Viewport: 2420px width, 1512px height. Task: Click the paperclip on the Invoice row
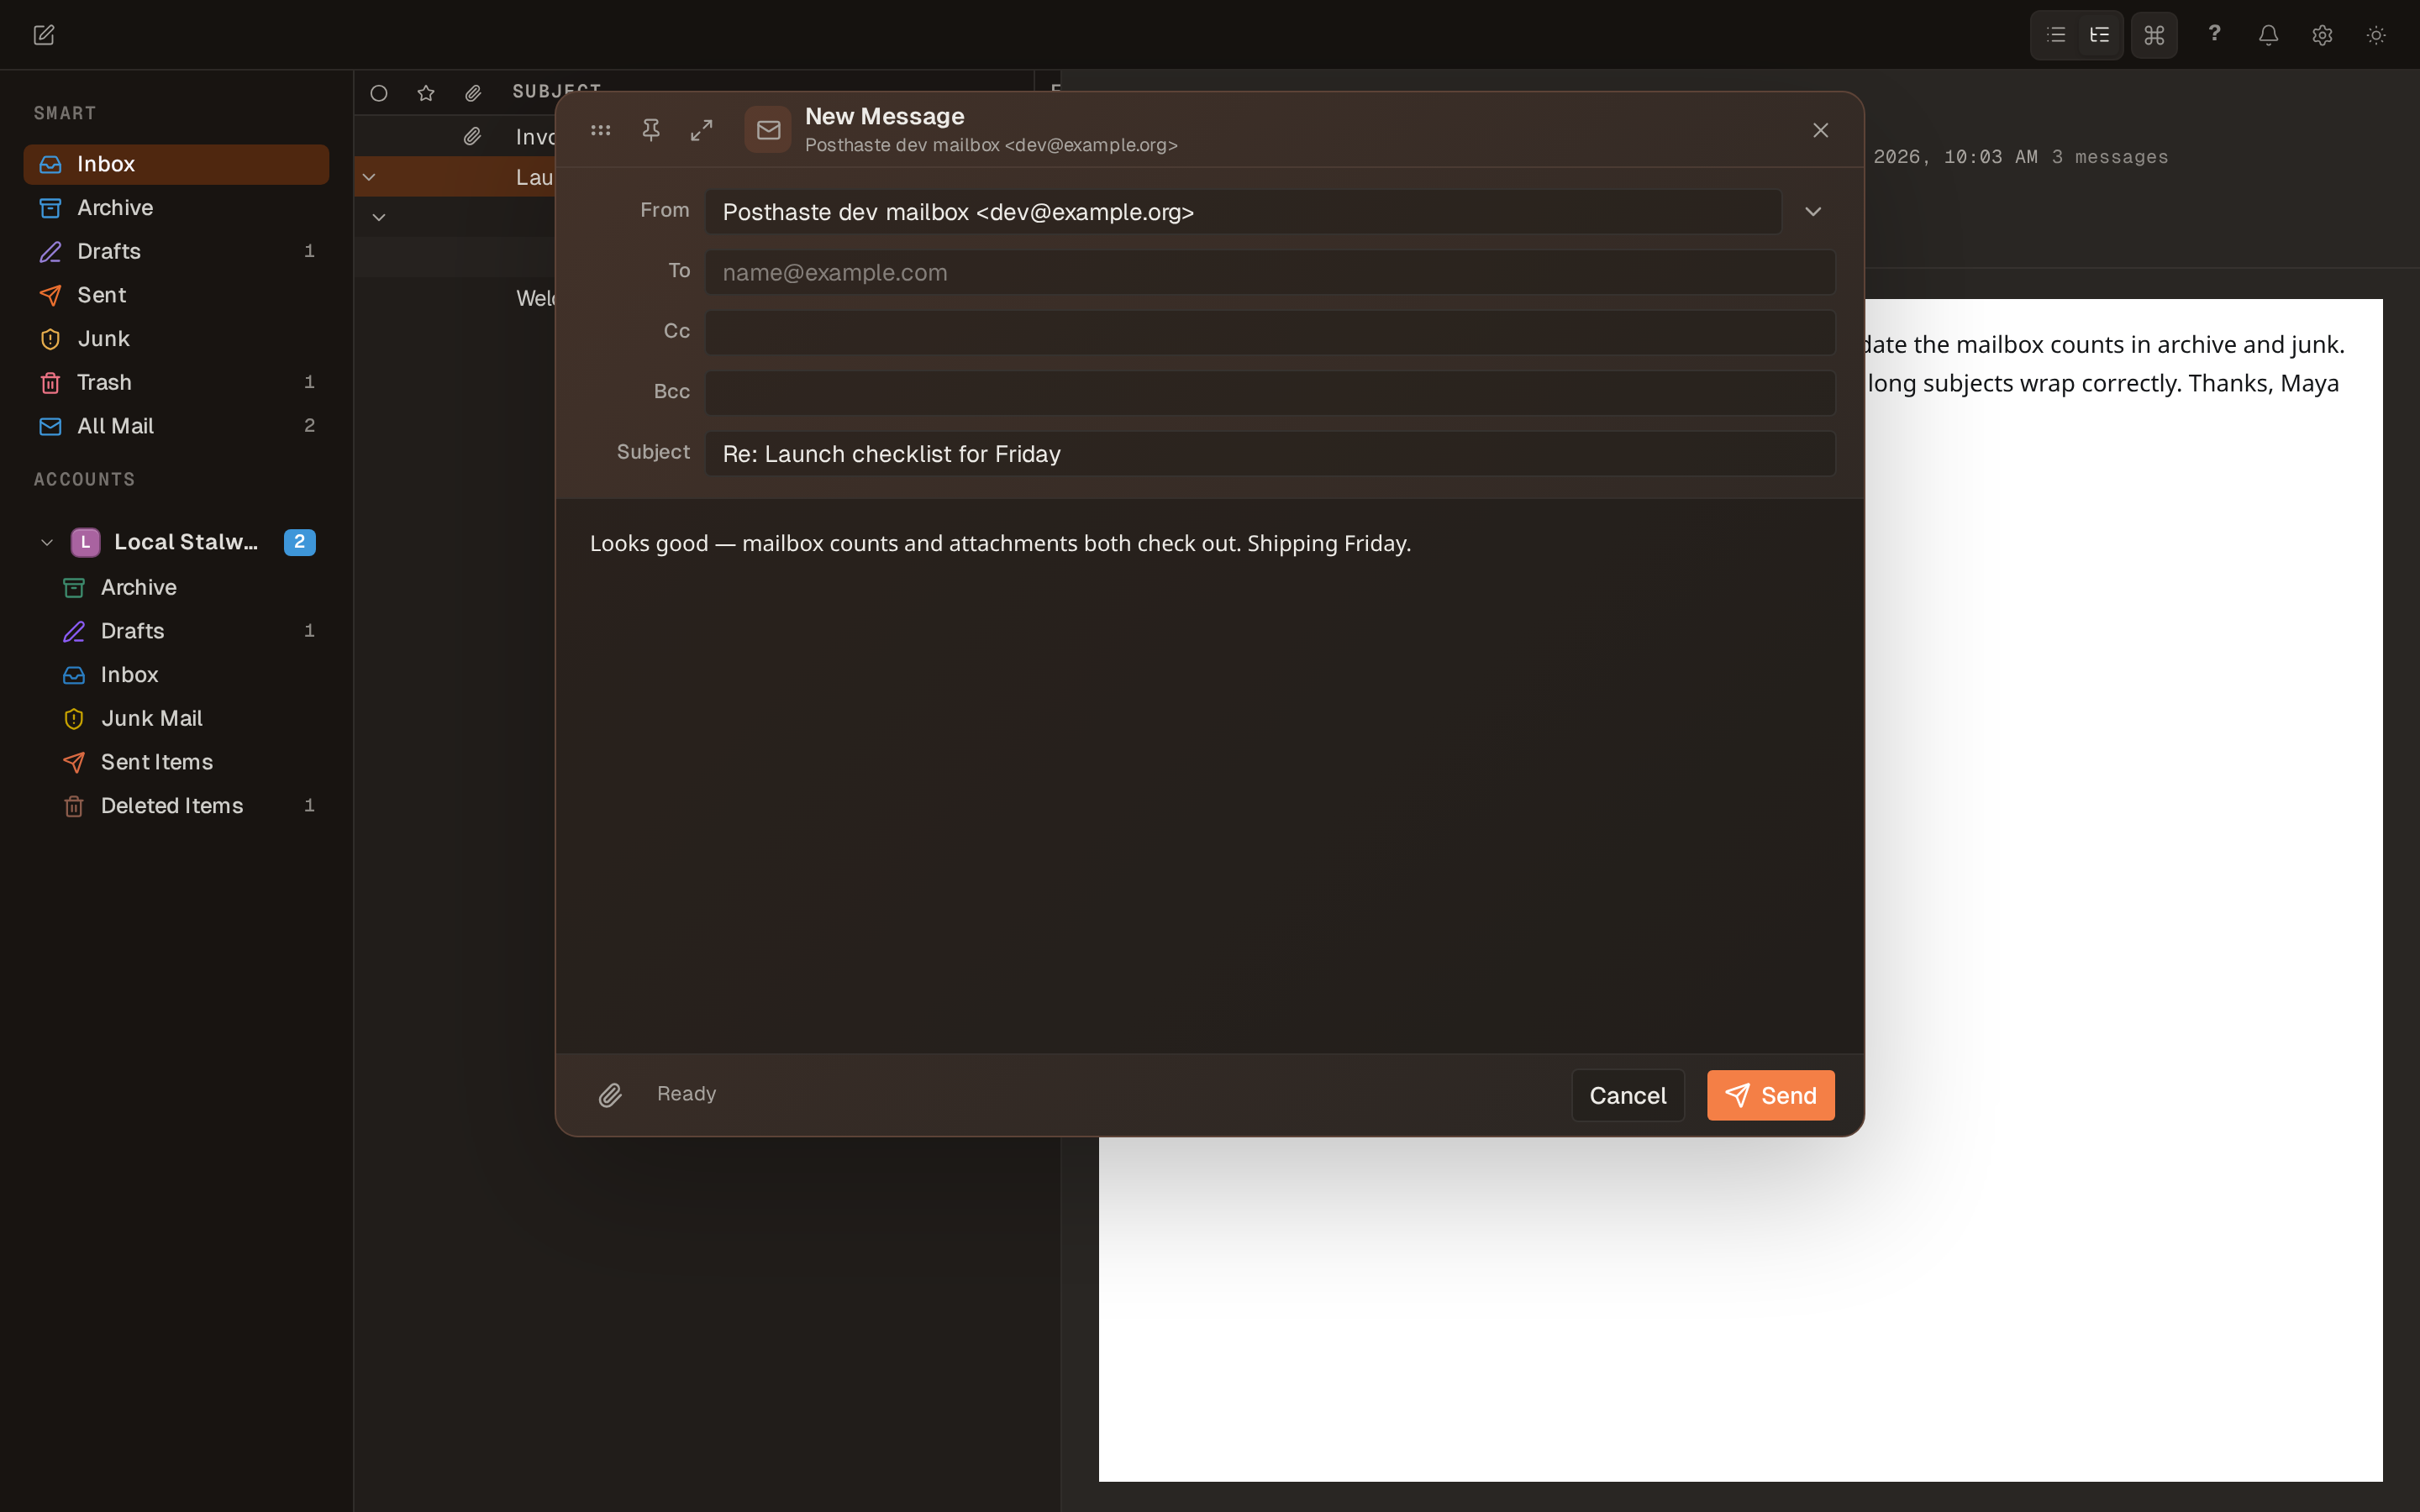(473, 136)
